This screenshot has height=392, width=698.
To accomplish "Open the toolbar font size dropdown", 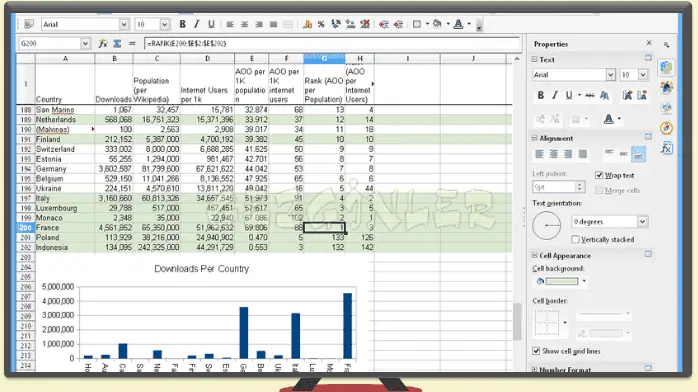I will click(164, 24).
